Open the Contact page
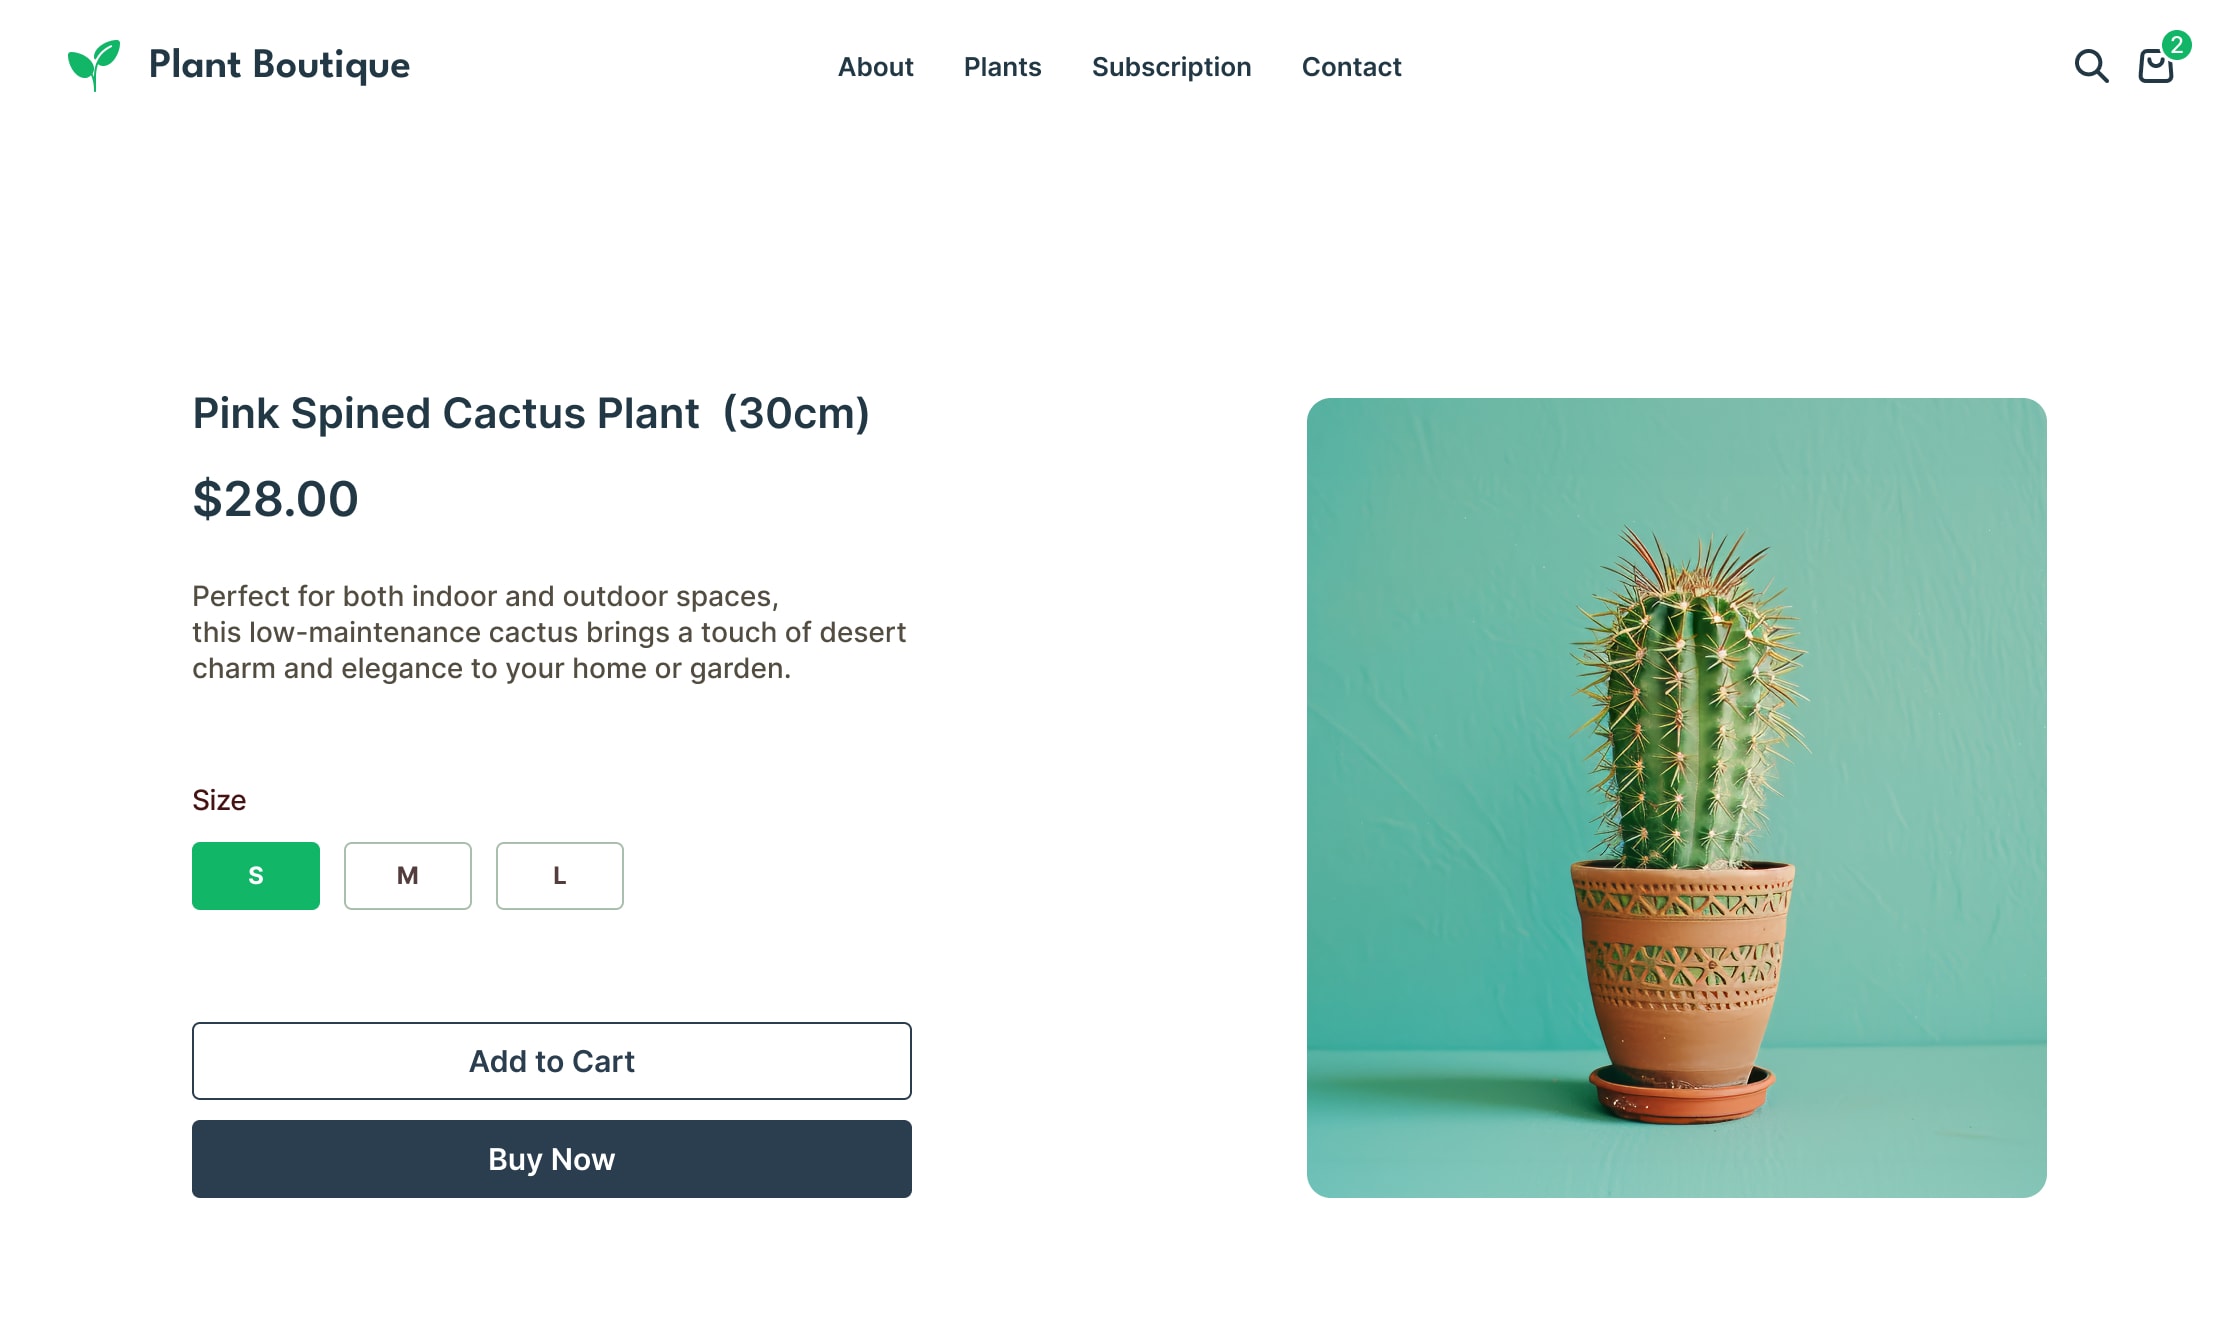The width and height of the screenshot is (2240, 1326). click(x=1351, y=67)
